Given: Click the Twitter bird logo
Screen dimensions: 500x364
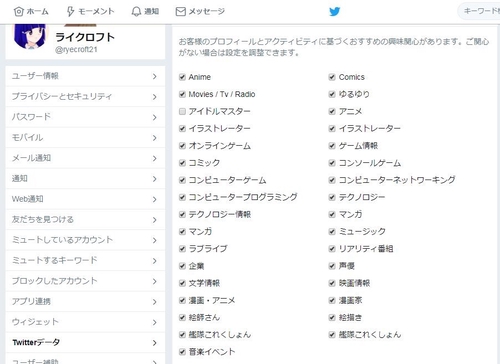Looking at the screenshot, I should click(x=334, y=12).
